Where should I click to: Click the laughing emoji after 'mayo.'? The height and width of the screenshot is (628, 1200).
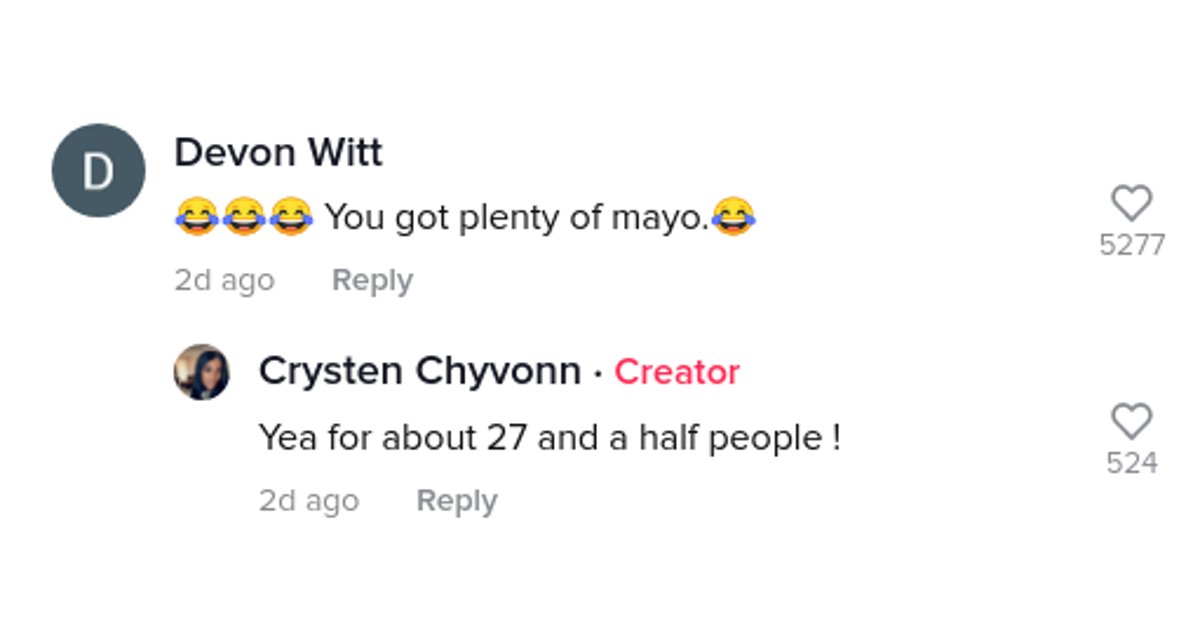tap(733, 216)
